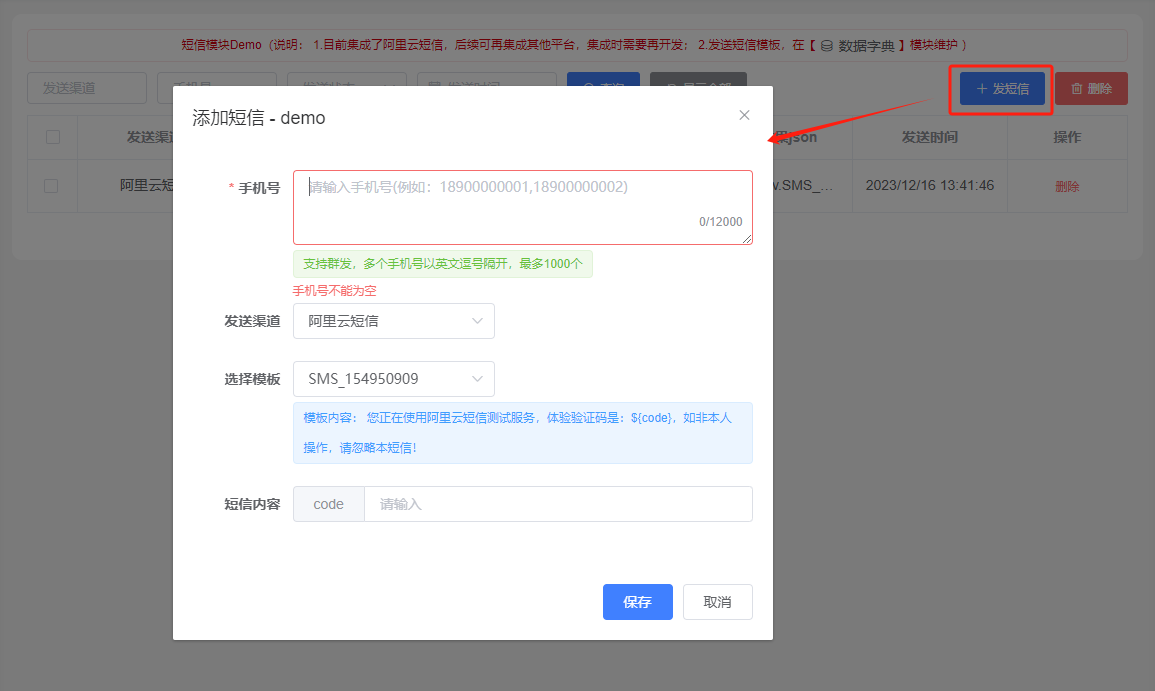Screen dimensions: 1155x691
Task: Expand the 选择模板 SMS_154950909 dropdown
Action: click(x=393, y=379)
